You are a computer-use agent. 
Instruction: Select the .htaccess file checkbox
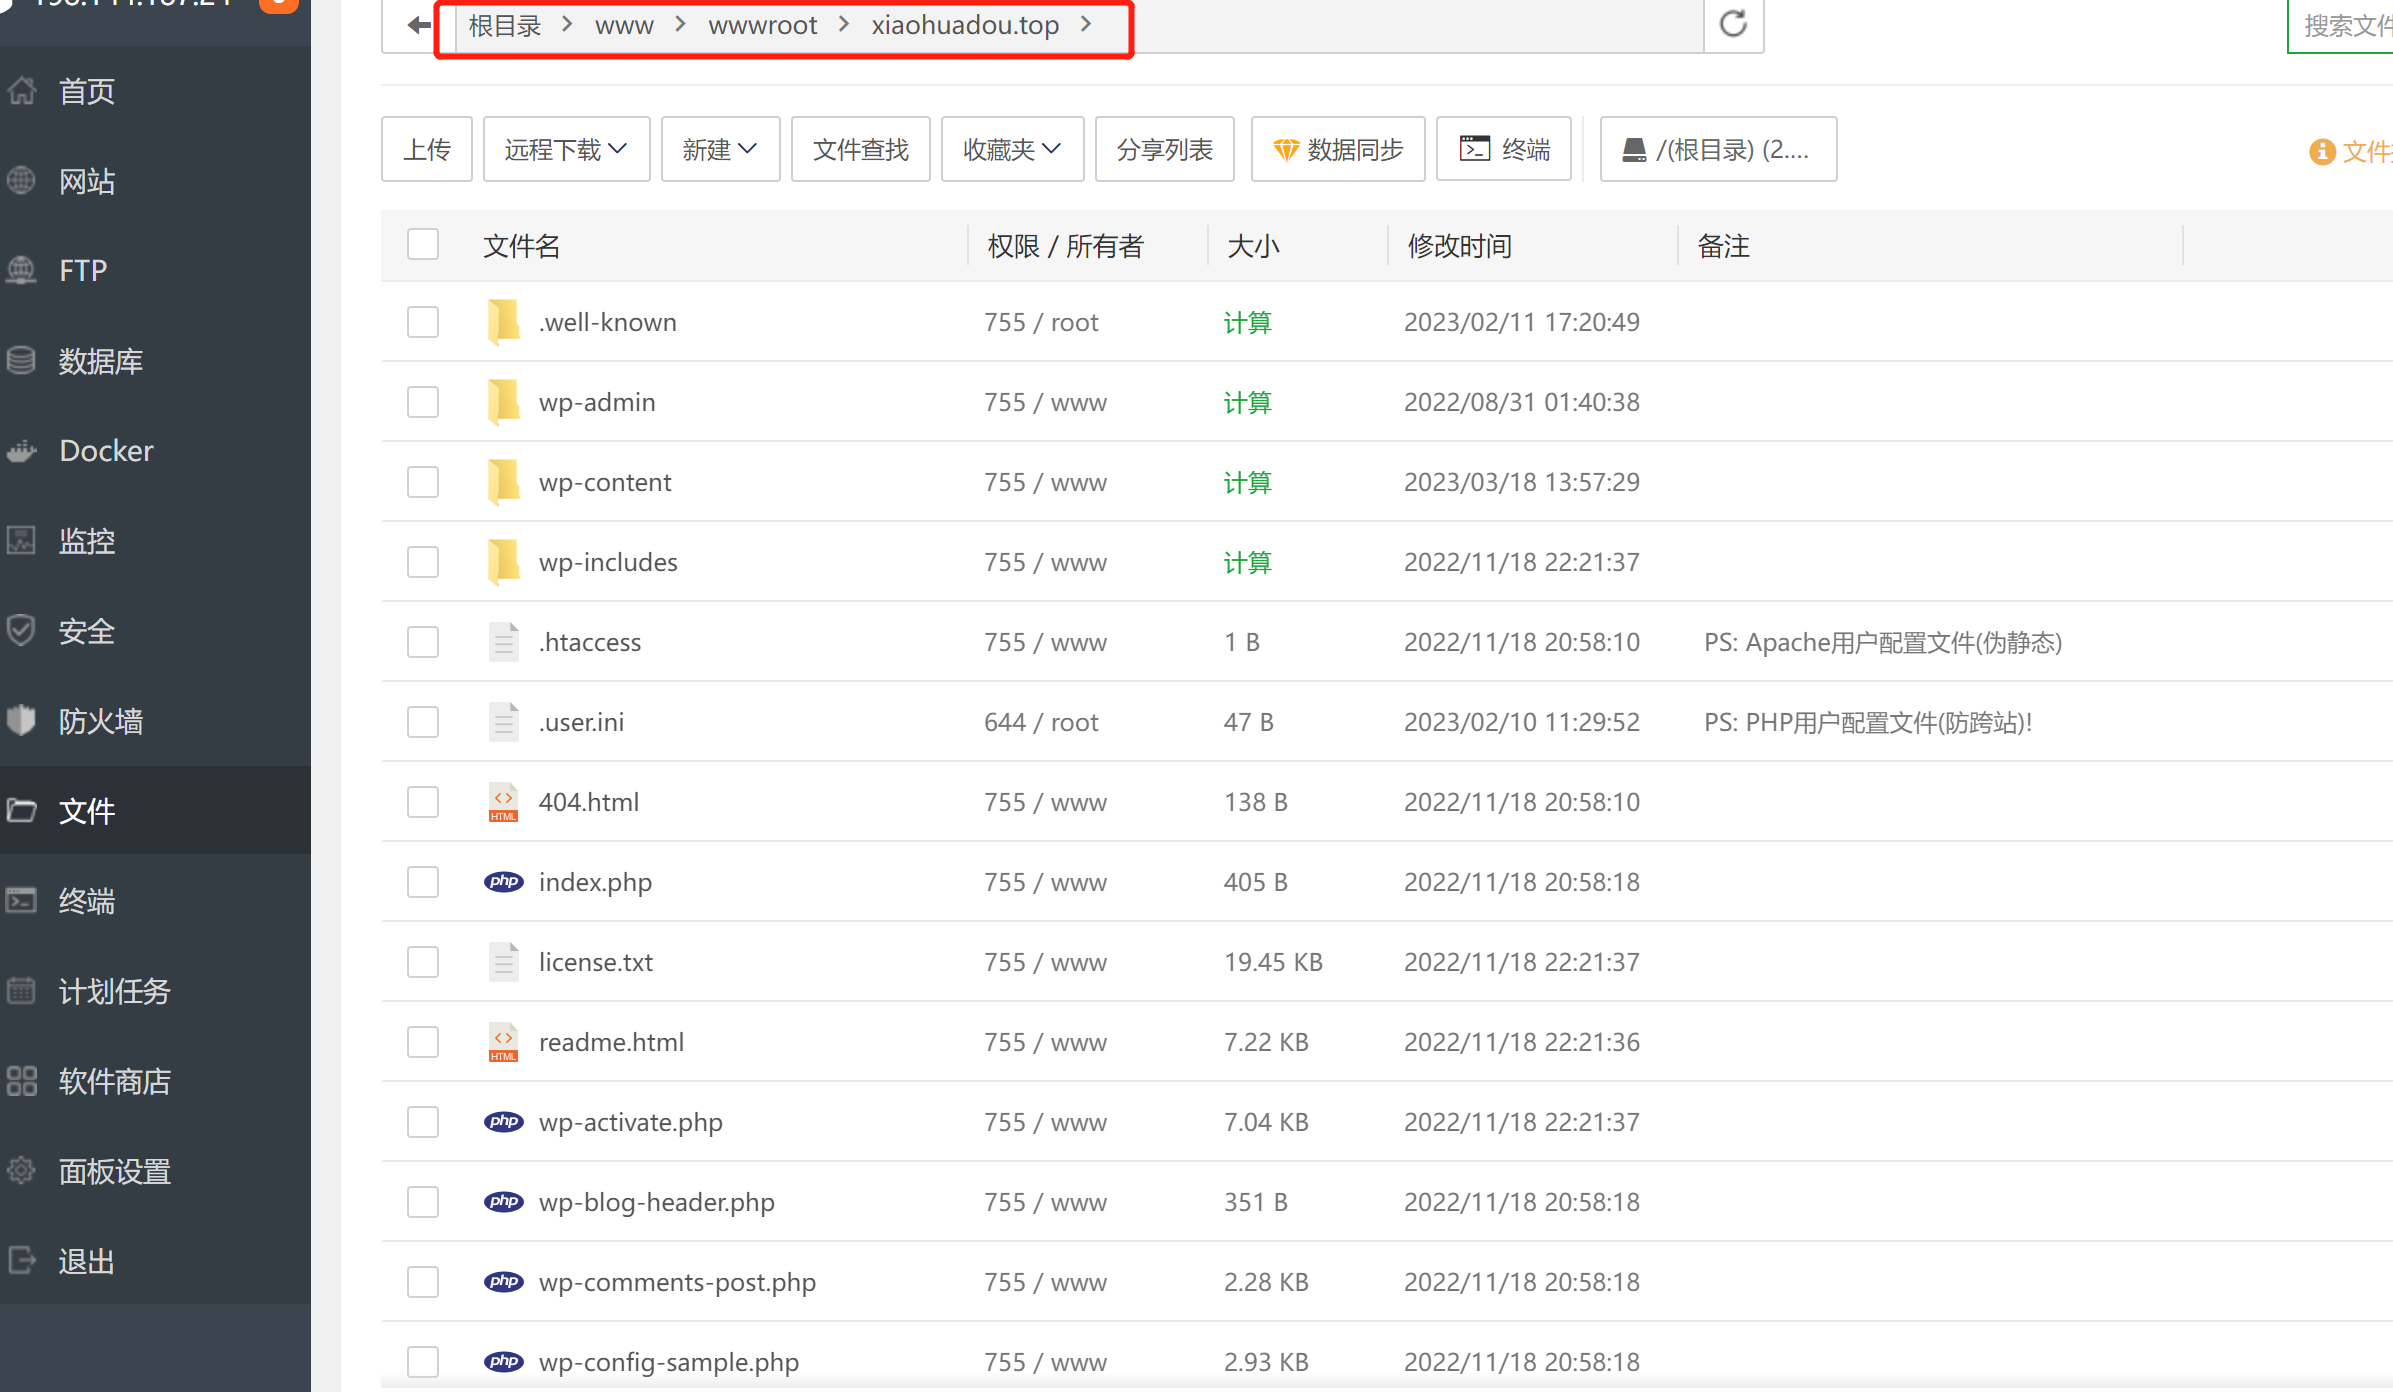click(x=423, y=642)
